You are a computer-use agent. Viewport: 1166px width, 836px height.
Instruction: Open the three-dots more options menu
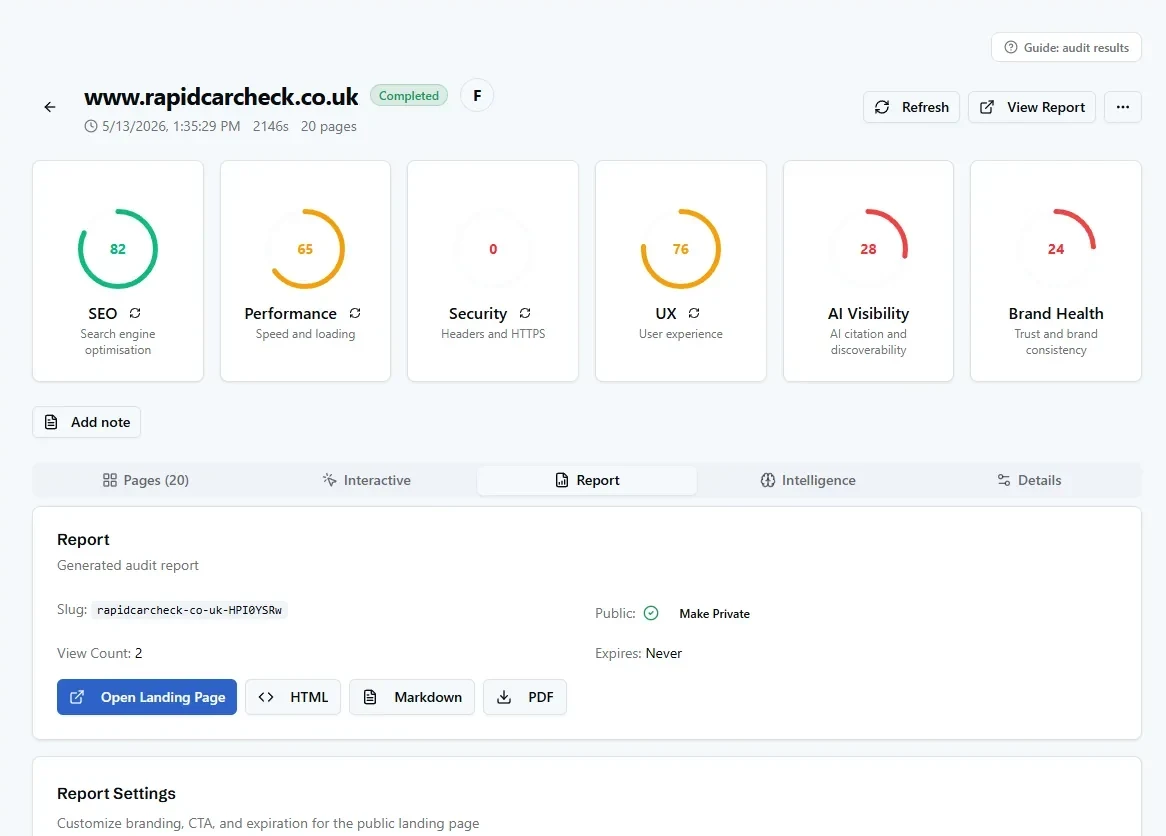(x=1122, y=107)
